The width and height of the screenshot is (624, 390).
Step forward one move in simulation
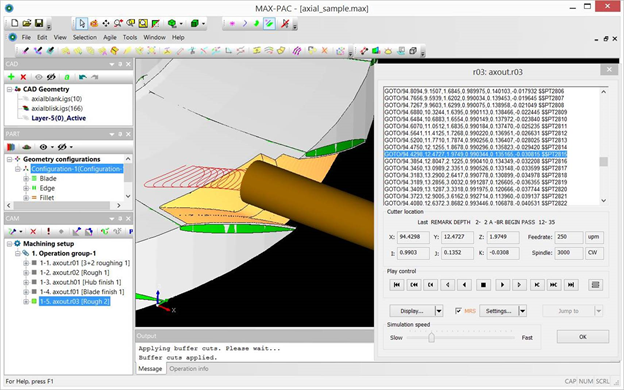click(519, 285)
